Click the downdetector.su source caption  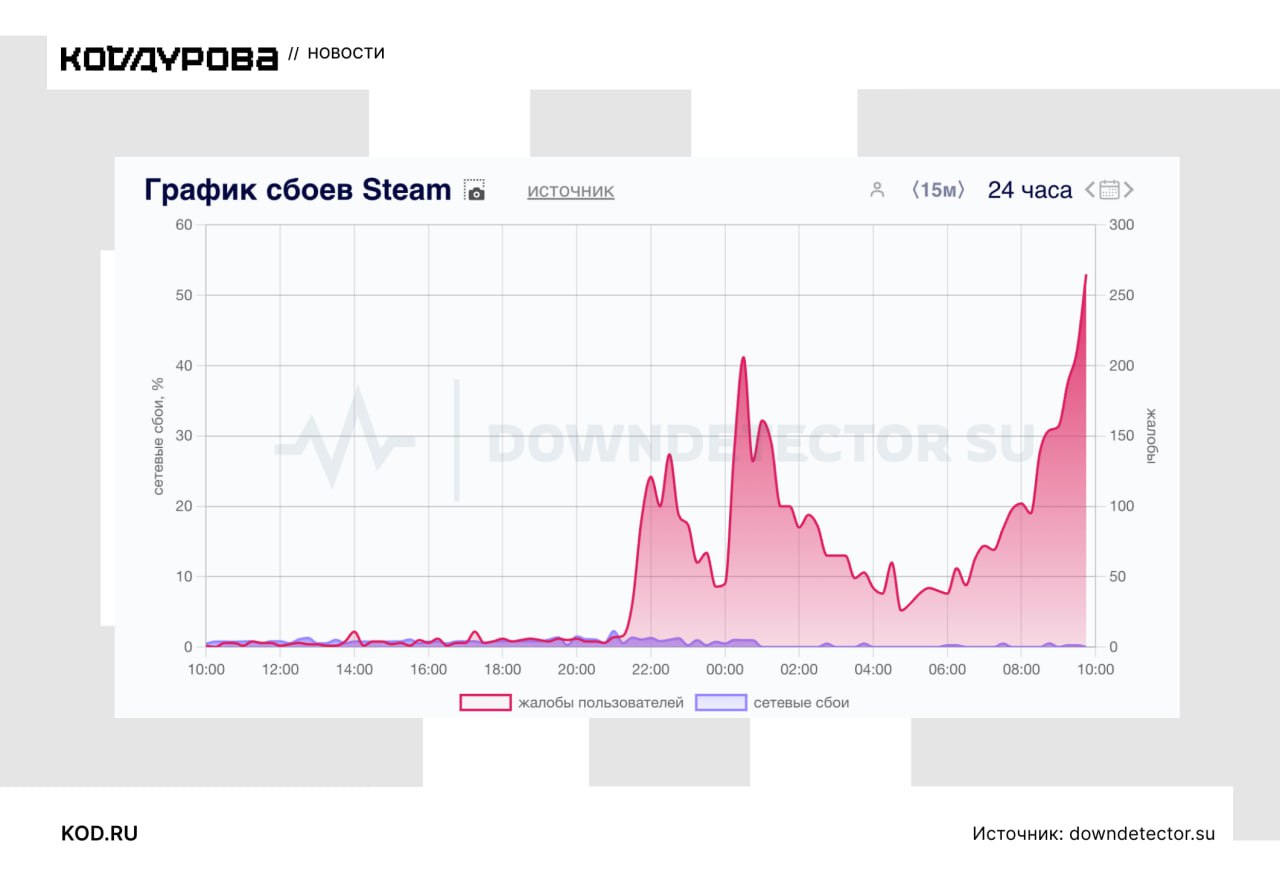click(x=1093, y=833)
